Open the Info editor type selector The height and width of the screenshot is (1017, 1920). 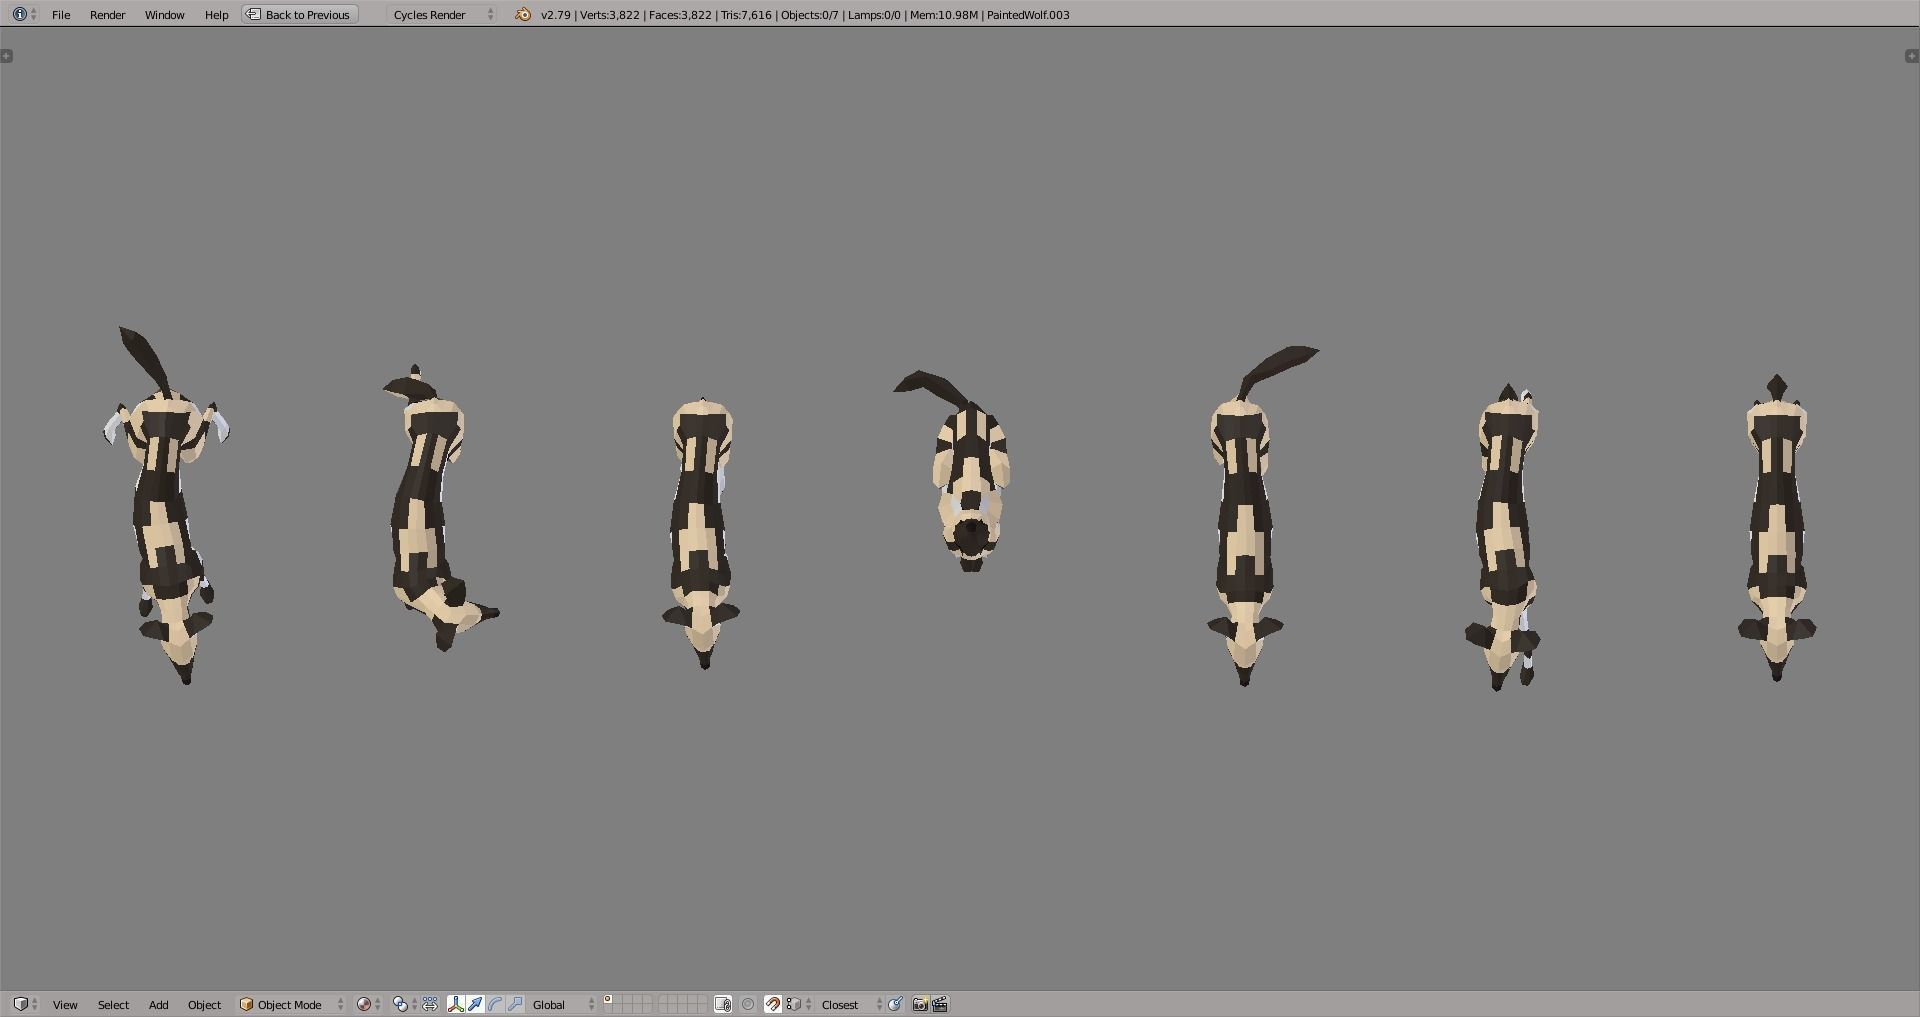[x=24, y=14]
